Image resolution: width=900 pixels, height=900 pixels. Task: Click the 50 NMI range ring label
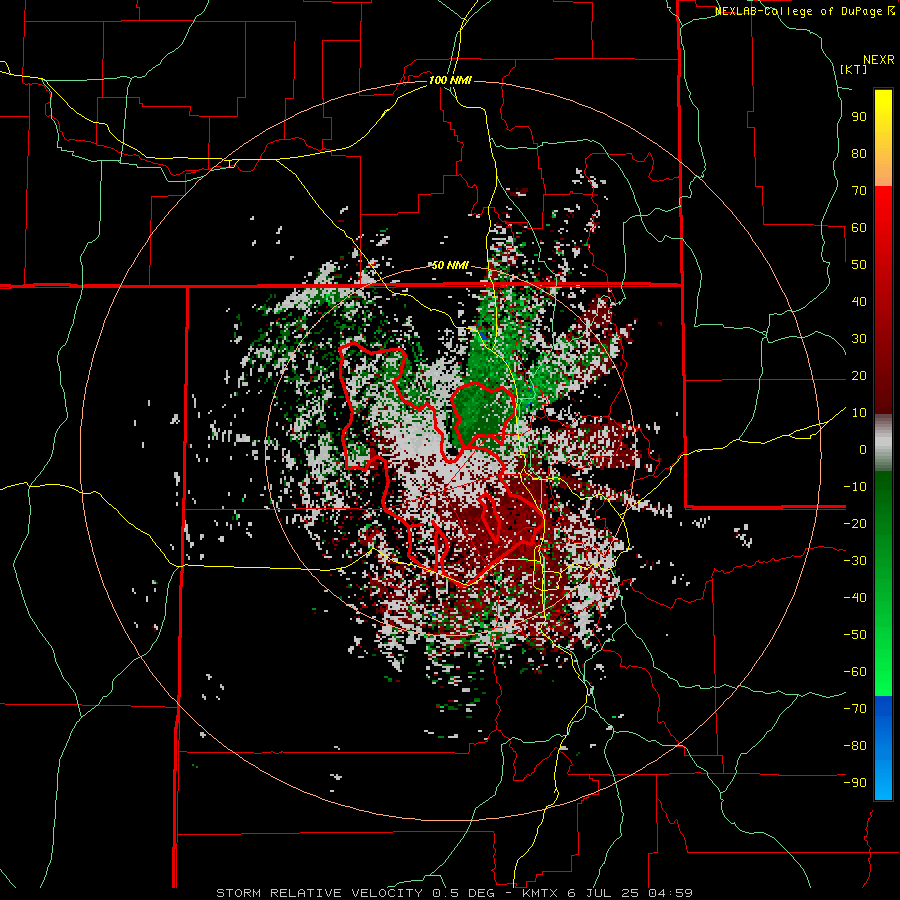tap(450, 265)
